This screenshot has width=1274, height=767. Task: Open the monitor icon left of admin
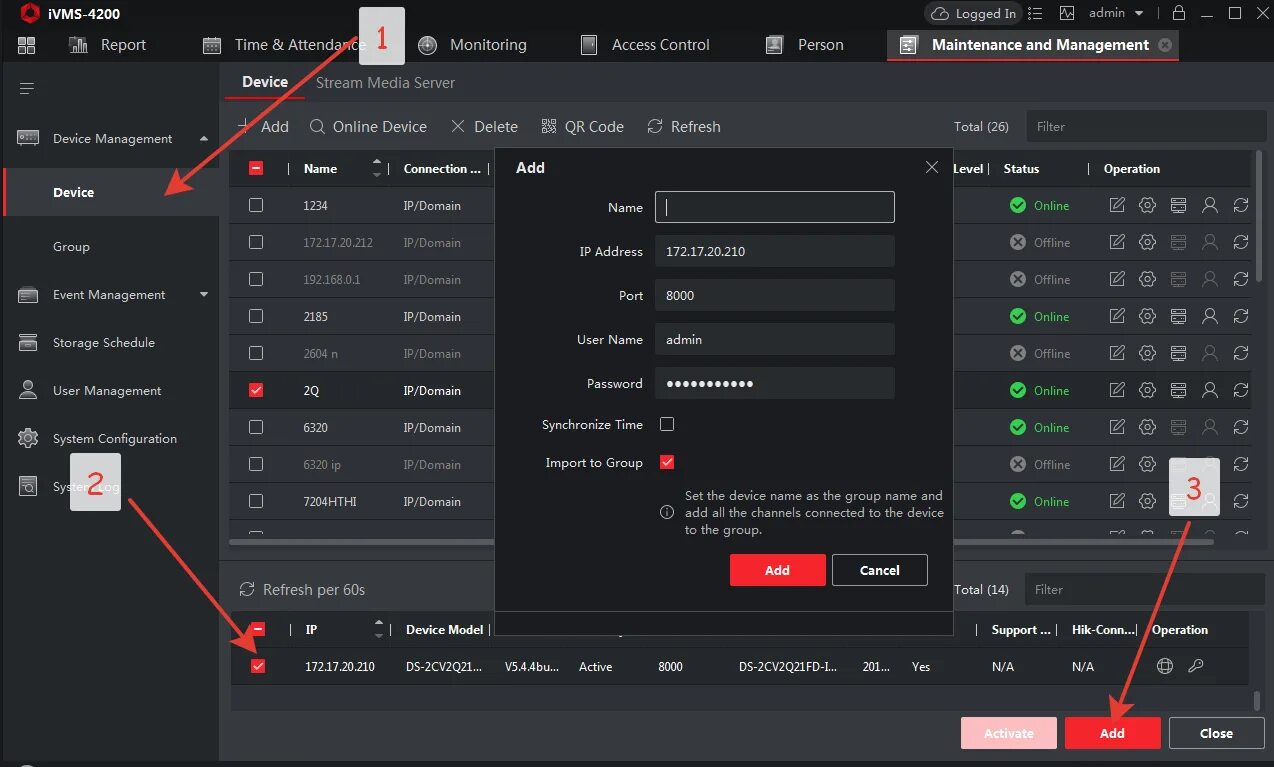click(x=1067, y=13)
